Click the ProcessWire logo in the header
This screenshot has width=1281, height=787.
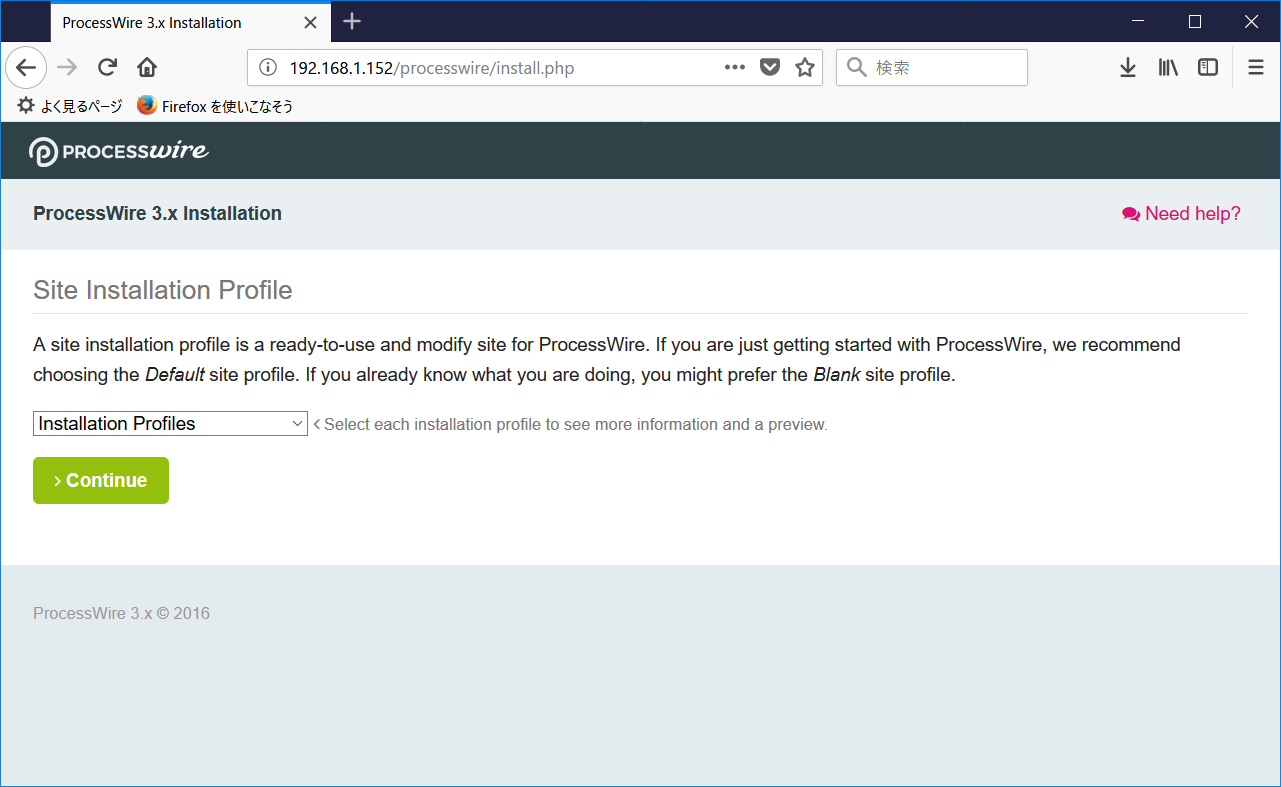click(x=118, y=151)
